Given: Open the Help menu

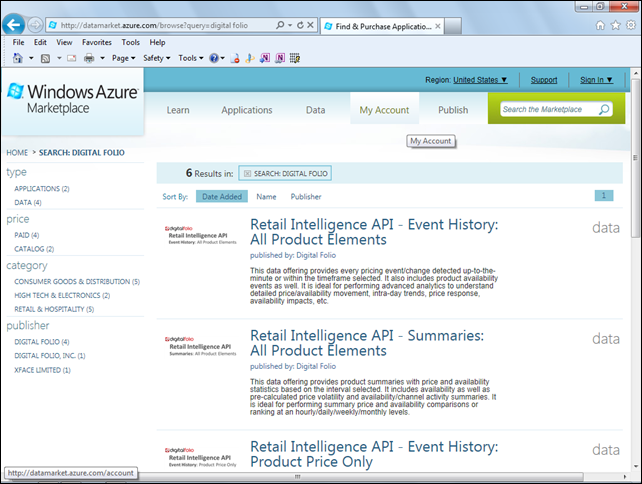Looking at the screenshot, I should coord(157,42).
